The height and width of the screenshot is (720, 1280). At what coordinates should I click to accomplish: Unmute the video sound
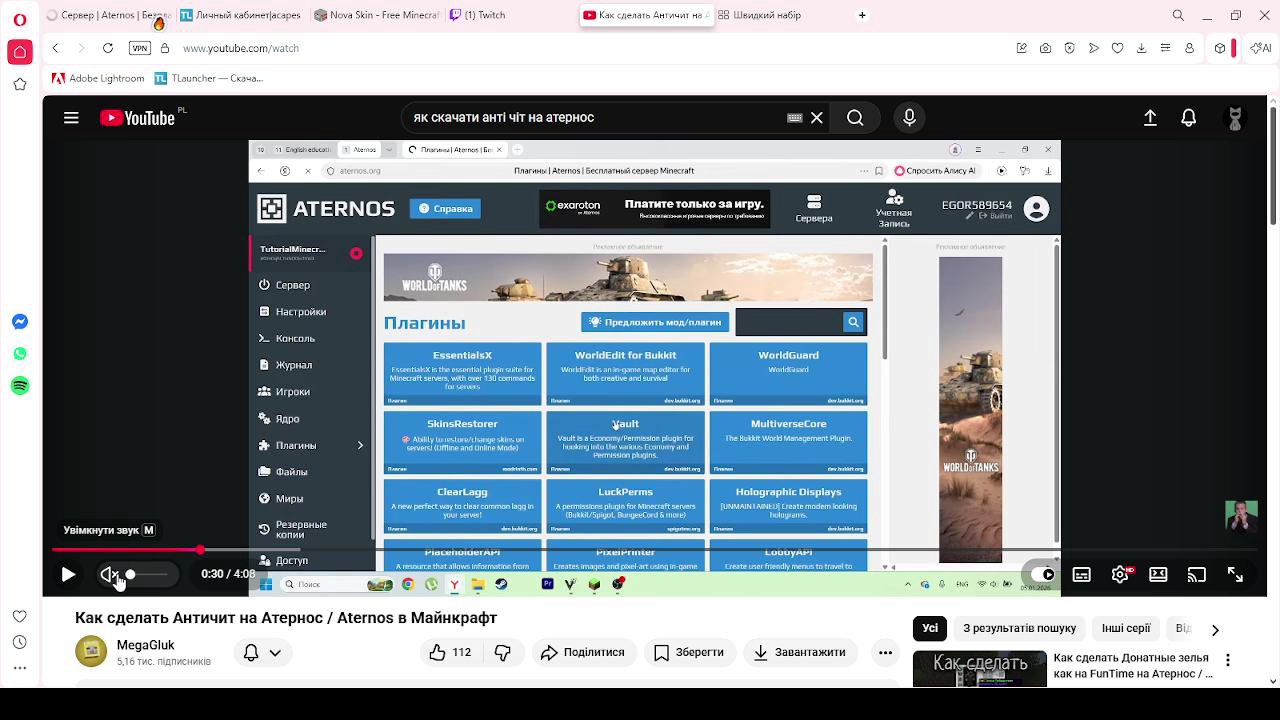point(109,574)
